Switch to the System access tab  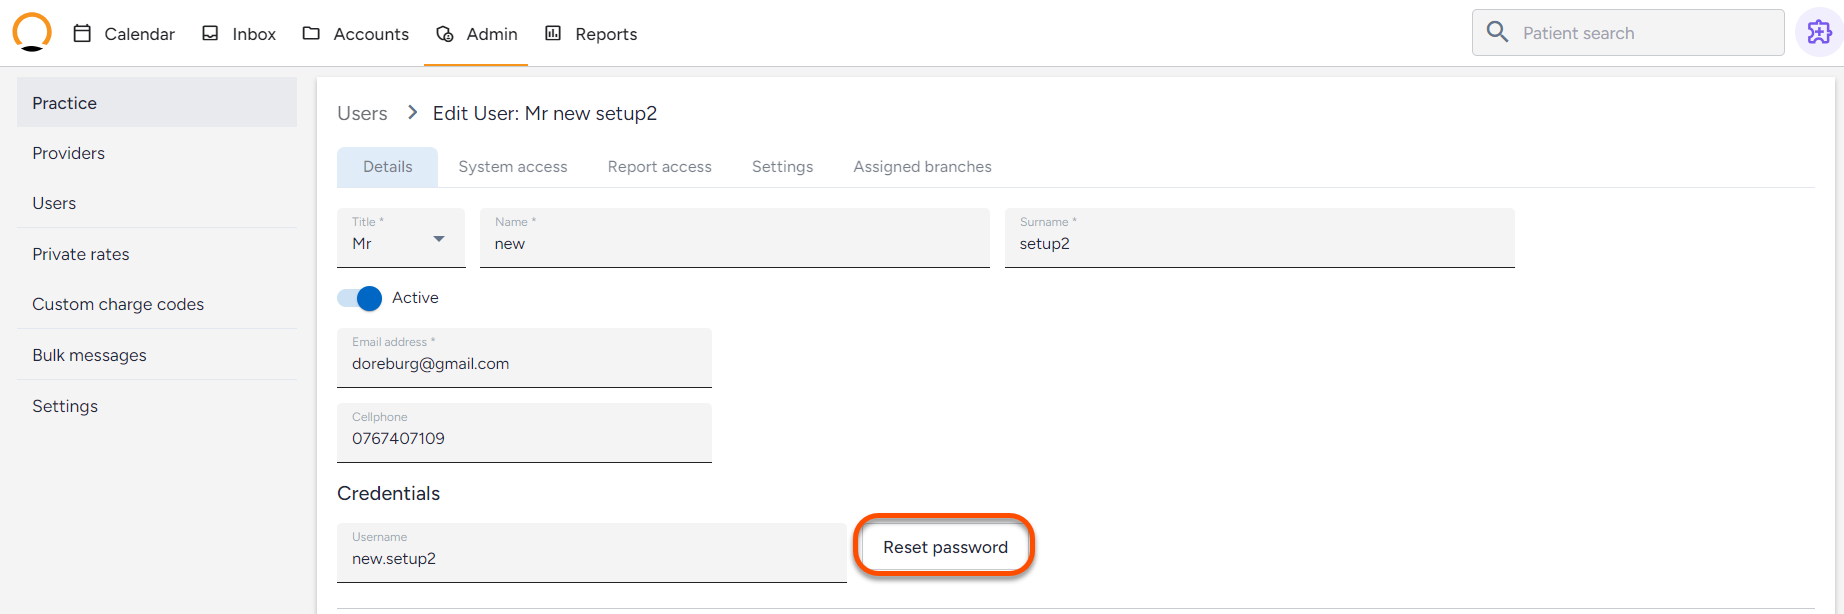tap(513, 167)
